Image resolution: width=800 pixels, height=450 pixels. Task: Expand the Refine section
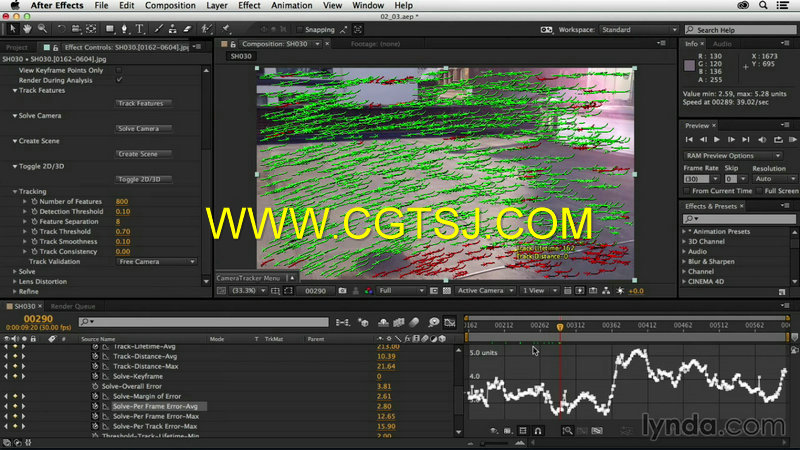(15, 291)
